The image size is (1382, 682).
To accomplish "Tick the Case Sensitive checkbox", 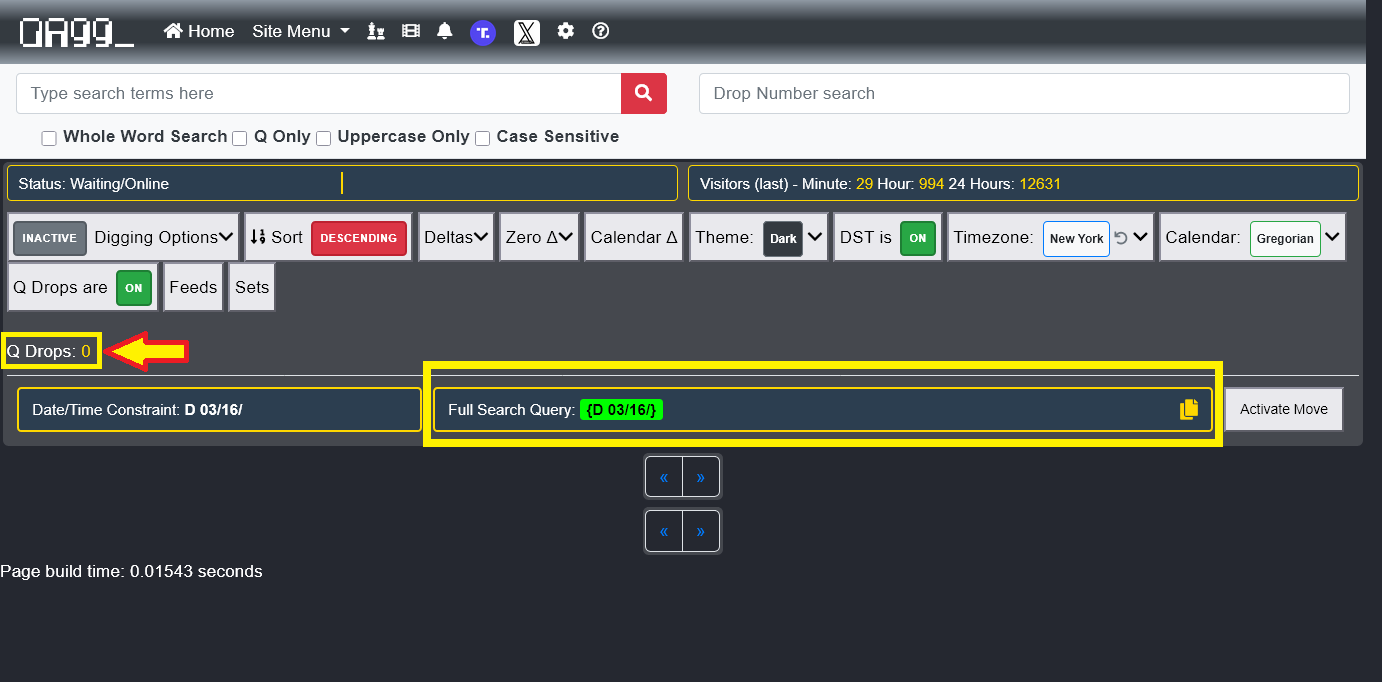I will click(483, 138).
